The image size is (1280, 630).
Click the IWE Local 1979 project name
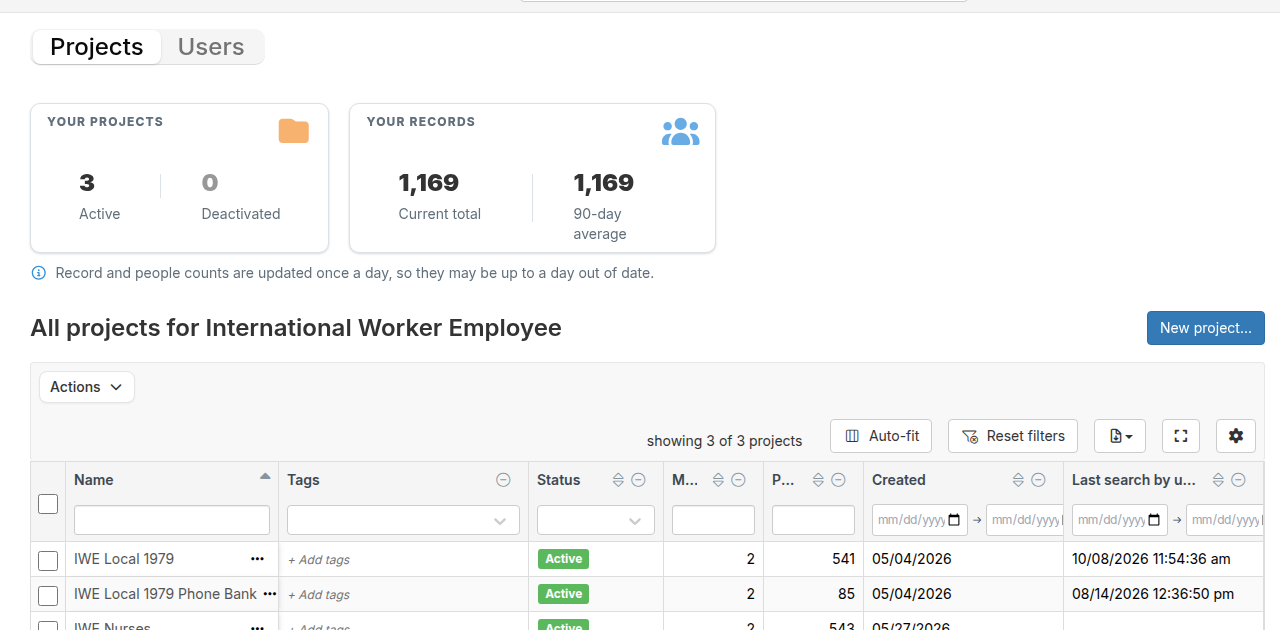click(x=124, y=559)
